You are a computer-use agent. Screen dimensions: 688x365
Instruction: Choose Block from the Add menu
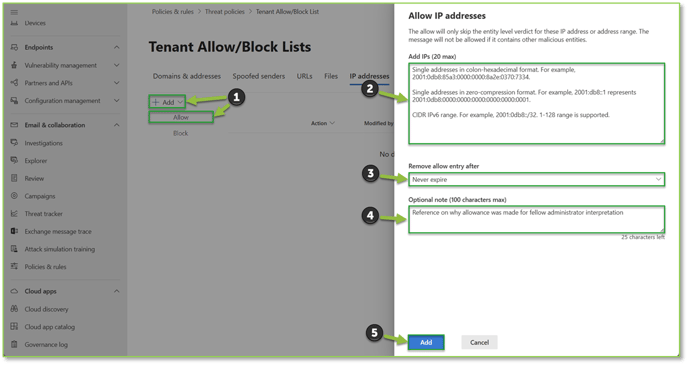[180, 133]
